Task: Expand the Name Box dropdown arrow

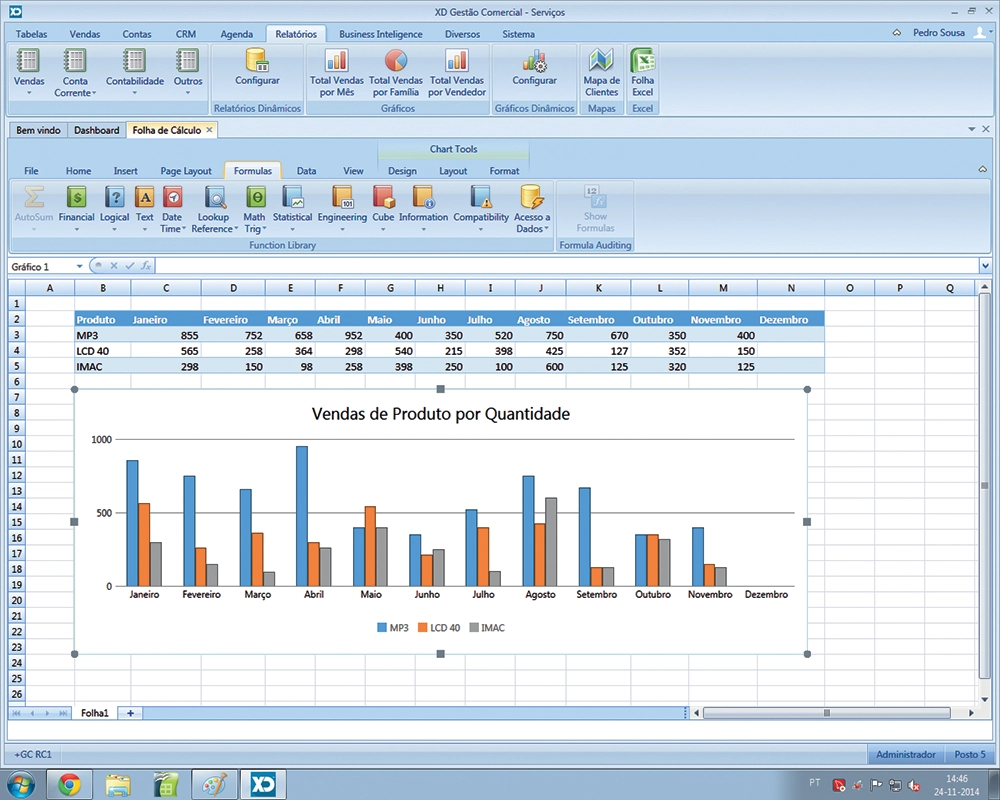Action: point(78,267)
